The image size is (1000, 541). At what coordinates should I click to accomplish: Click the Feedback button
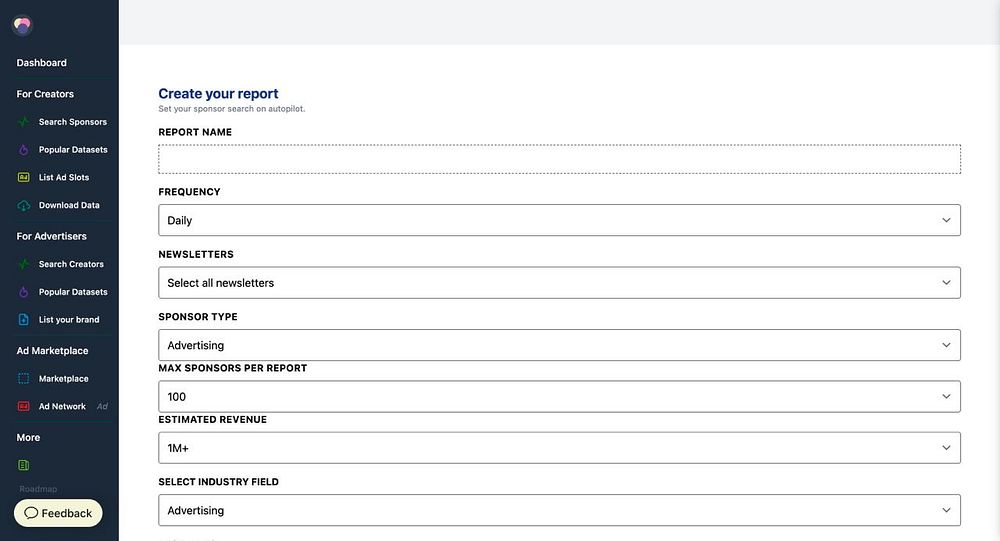pos(58,513)
